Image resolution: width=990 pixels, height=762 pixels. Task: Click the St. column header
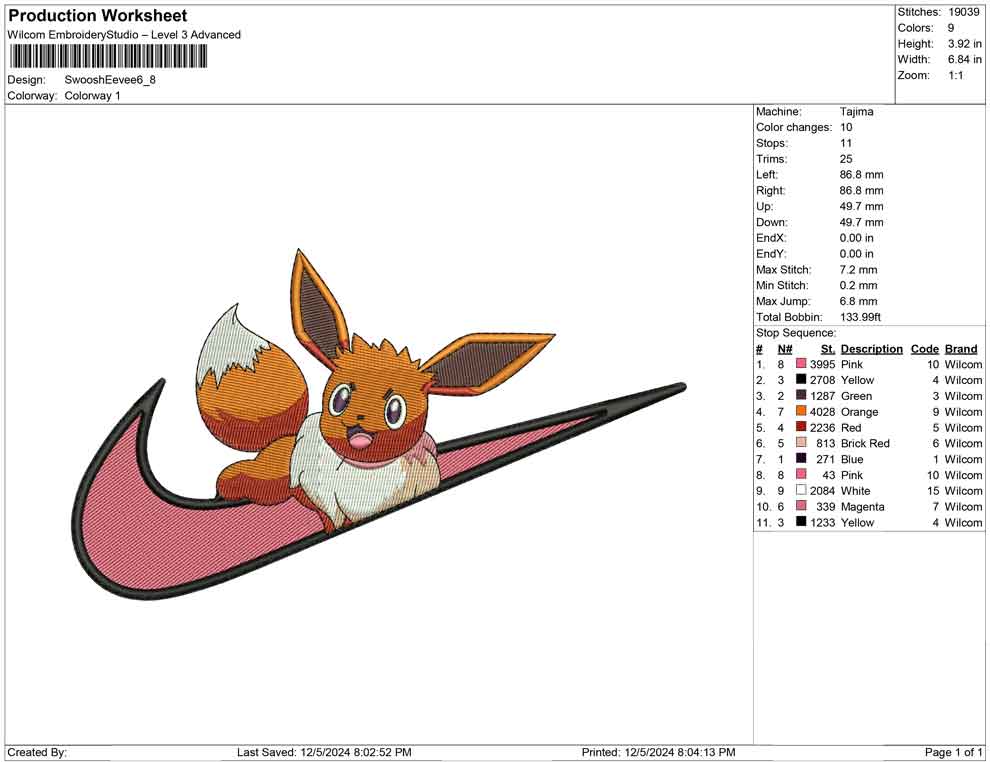click(x=827, y=349)
